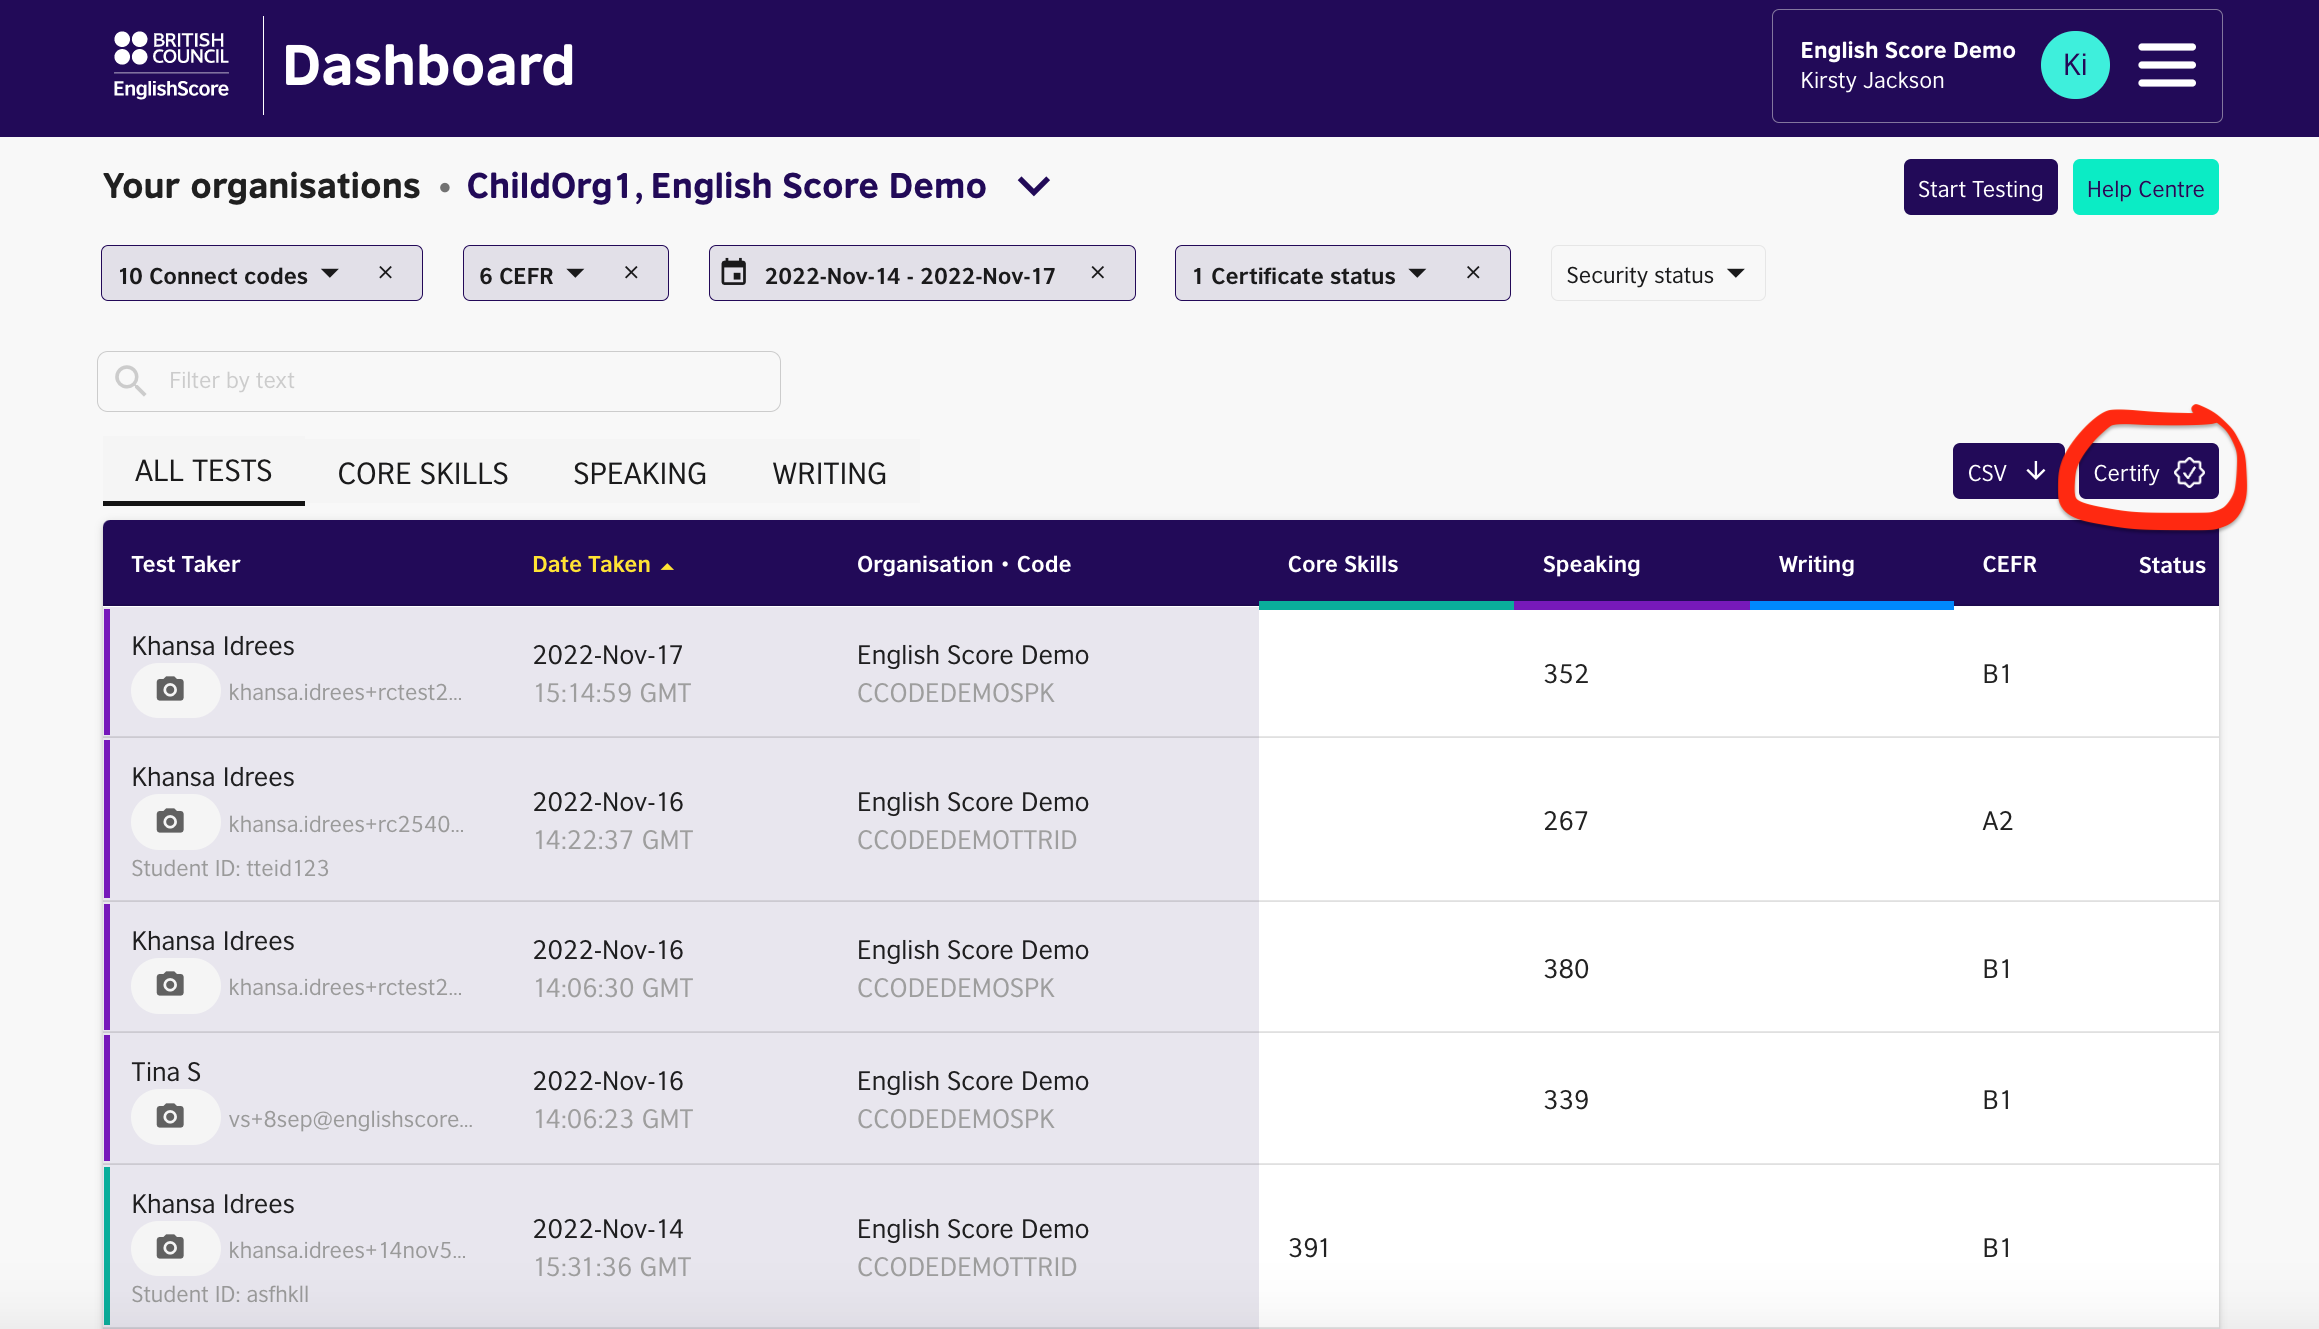This screenshot has height=1329, width=2319.
Task: Focus the Filter by text field
Action: [438, 381]
